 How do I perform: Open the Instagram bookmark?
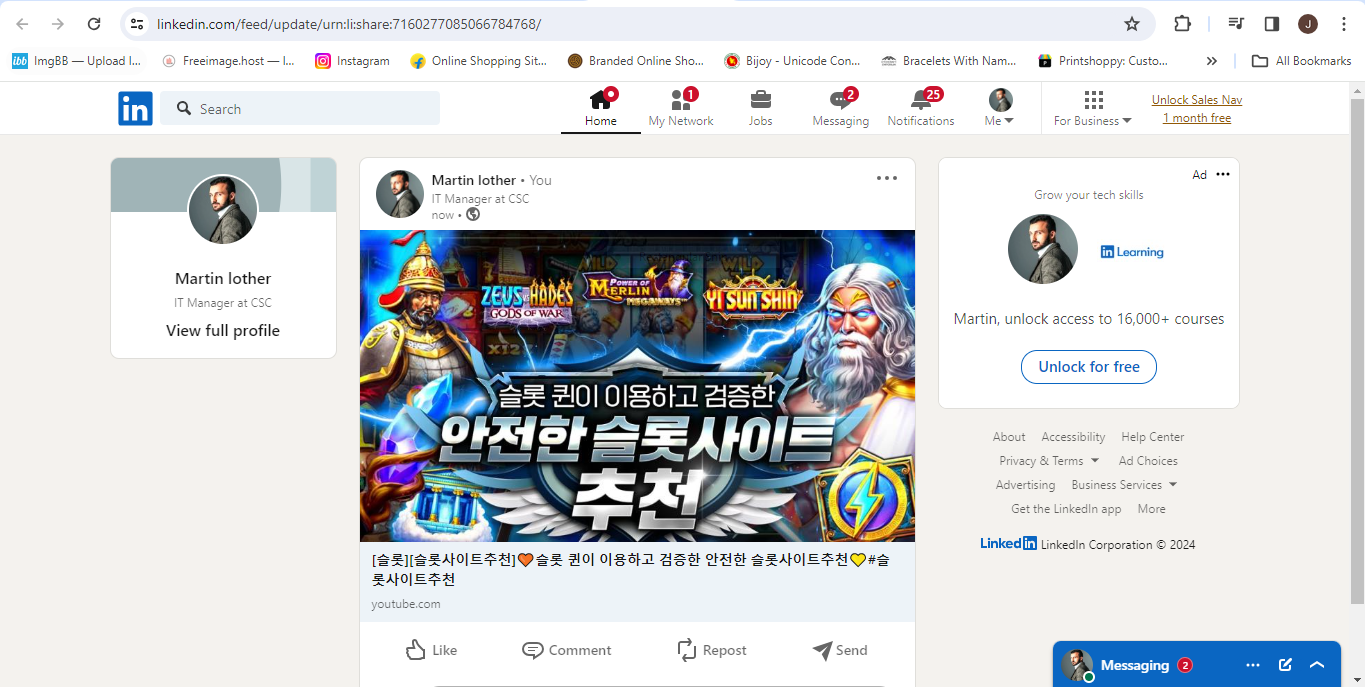coord(352,61)
